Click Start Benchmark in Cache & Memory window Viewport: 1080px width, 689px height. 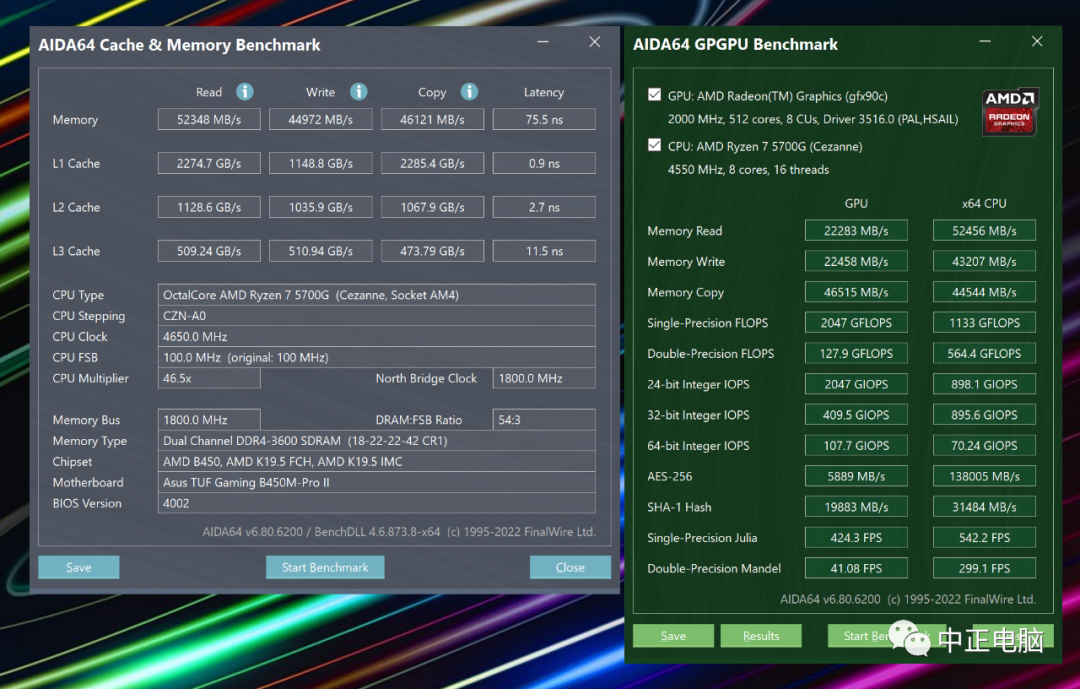pyautogui.click(x=325, y=567)
